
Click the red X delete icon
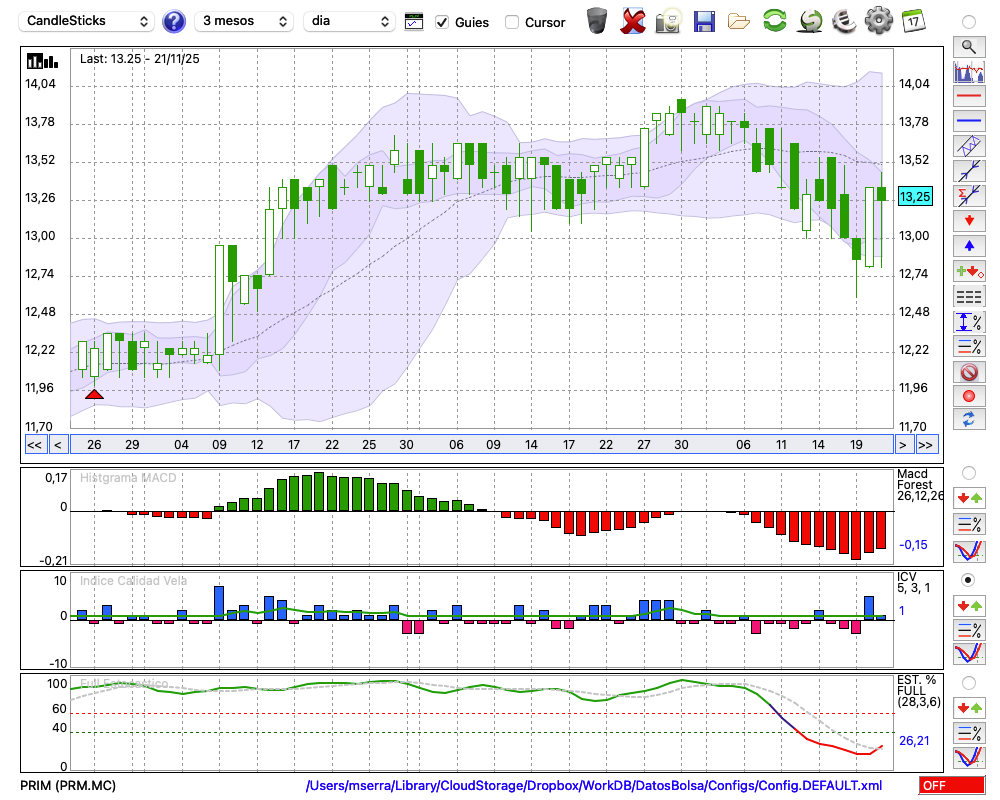click(633, 21)
